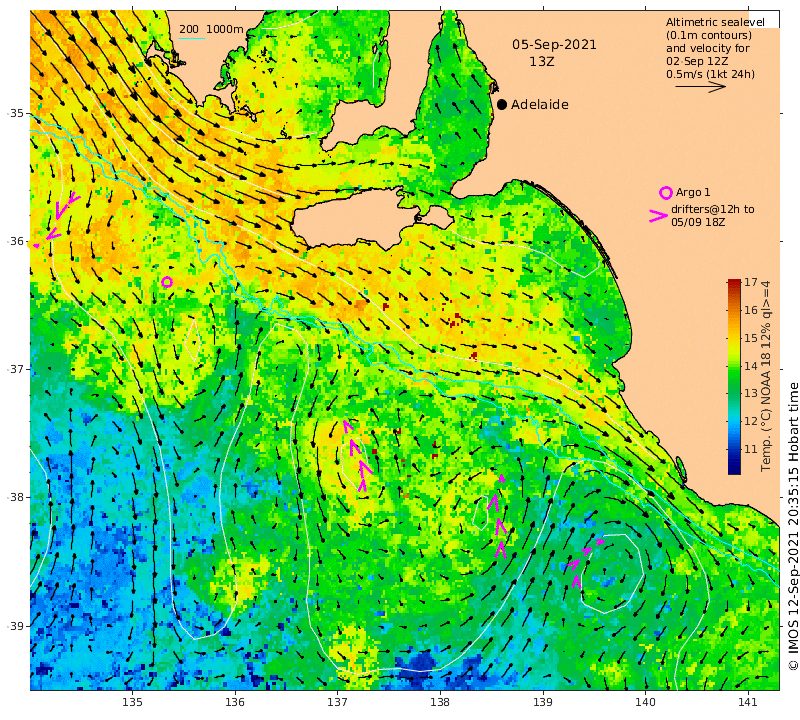
Task: Click the Adelaide city black dot marker
Action: [502, 105]
